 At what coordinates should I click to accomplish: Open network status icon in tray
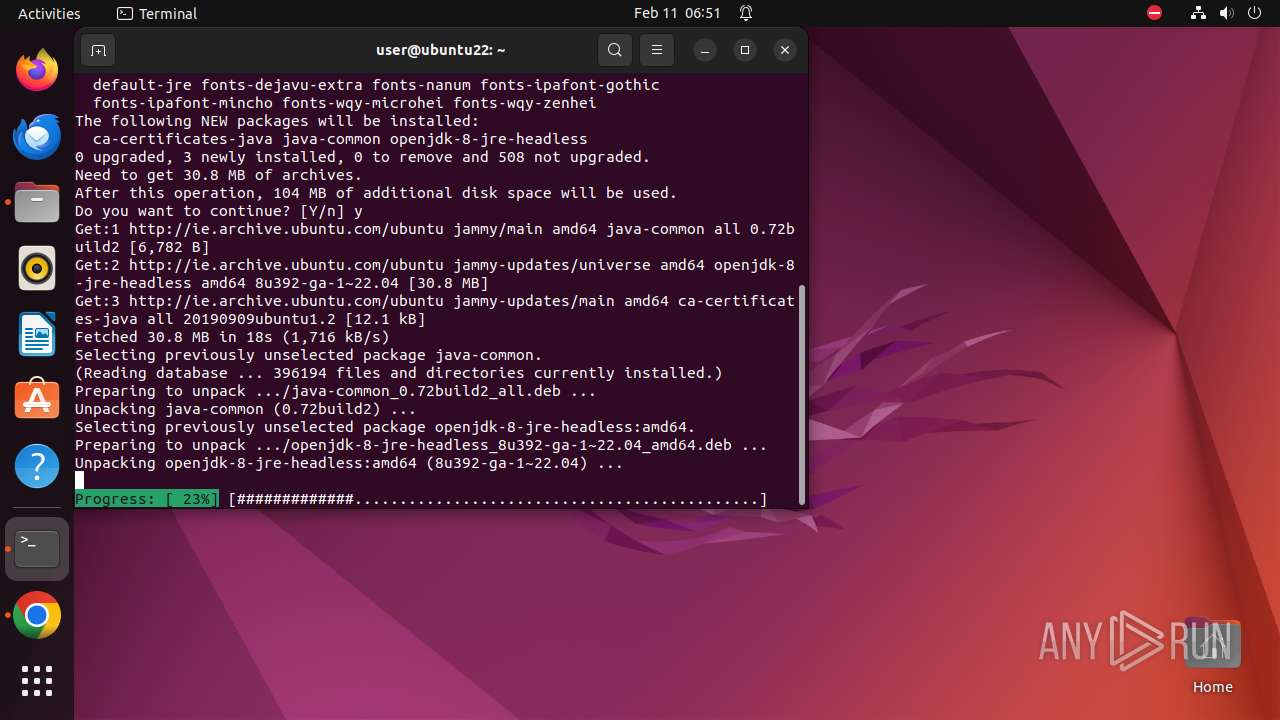[x=1199, y=13]
